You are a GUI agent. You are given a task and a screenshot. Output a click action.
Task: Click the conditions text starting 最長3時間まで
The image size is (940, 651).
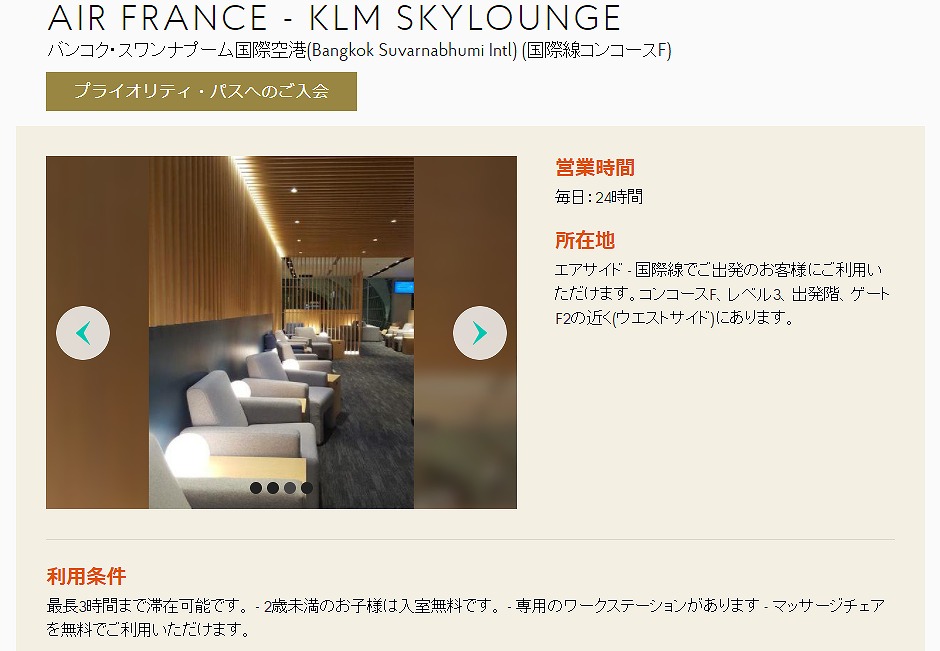coord(466,617)
